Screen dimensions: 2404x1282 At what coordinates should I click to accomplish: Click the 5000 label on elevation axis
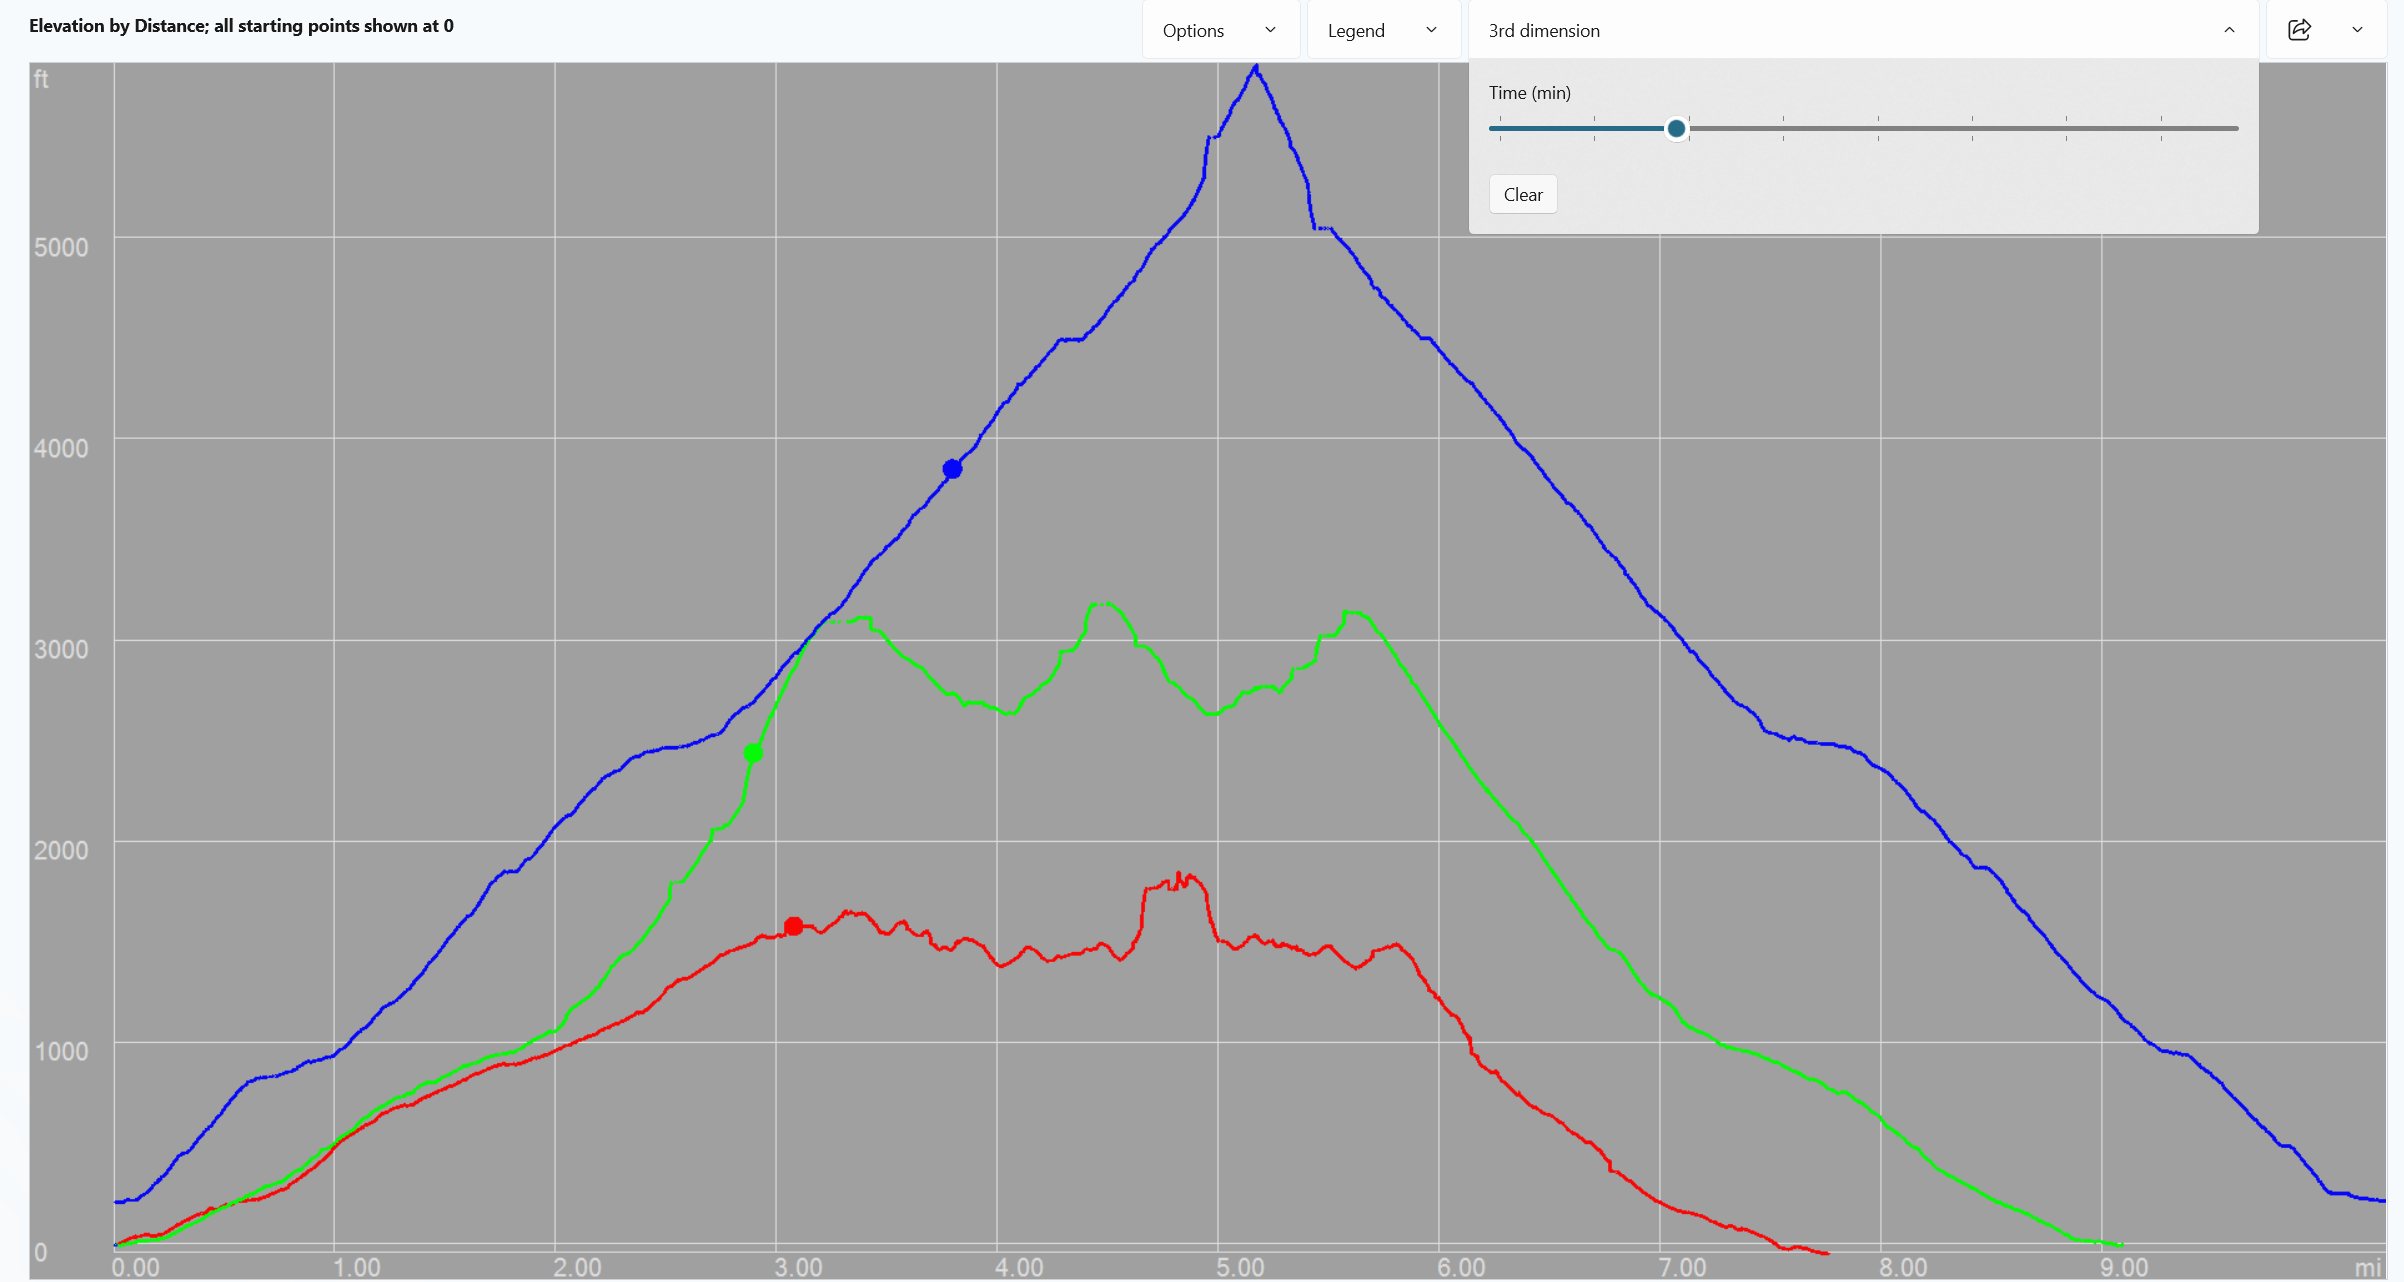pos(61,247)
